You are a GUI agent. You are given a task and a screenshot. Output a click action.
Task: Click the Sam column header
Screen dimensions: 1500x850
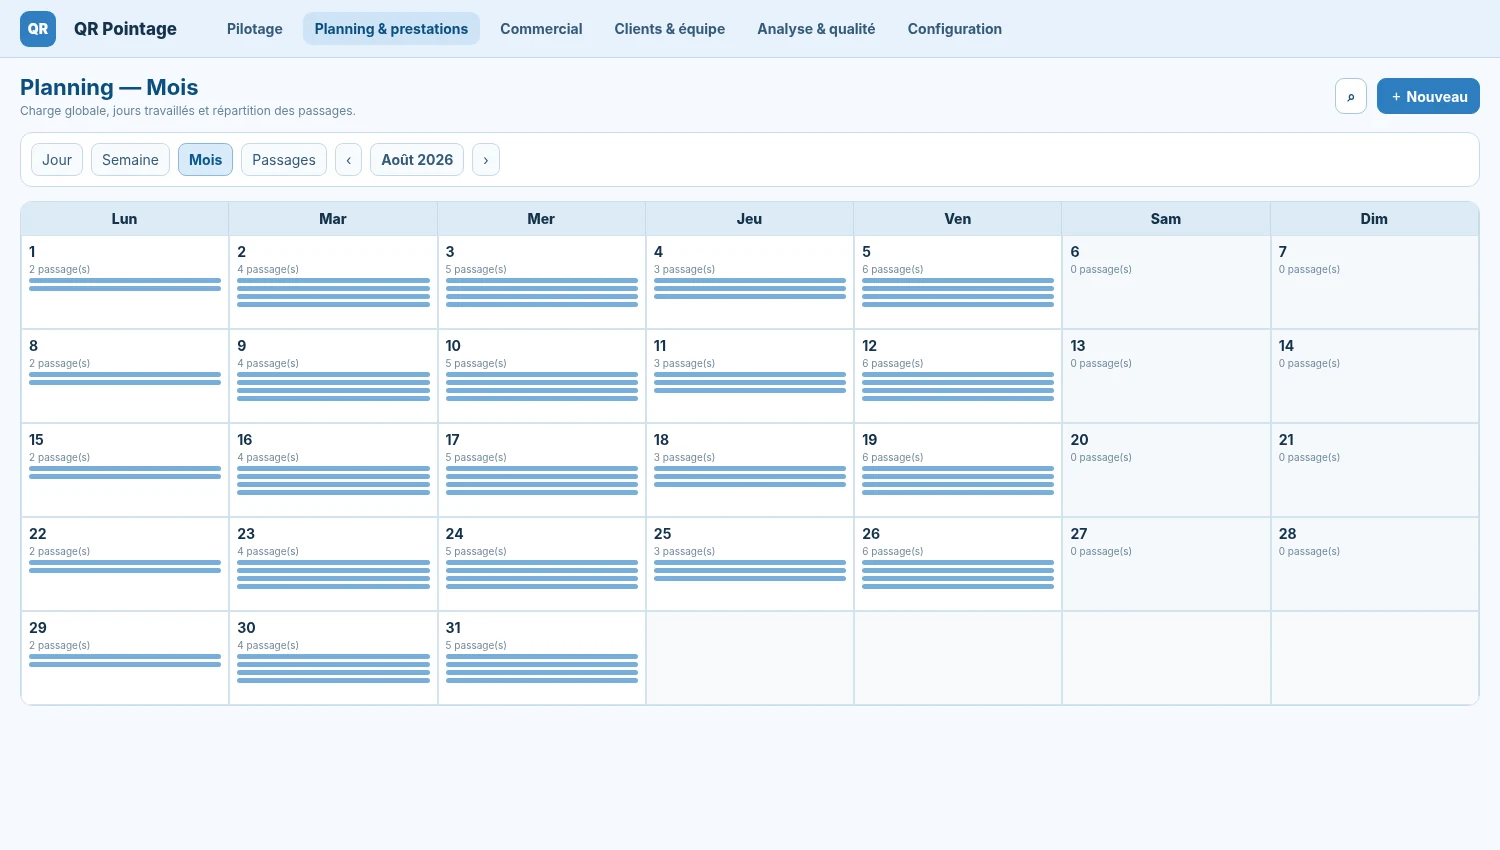coord(1166,219)
